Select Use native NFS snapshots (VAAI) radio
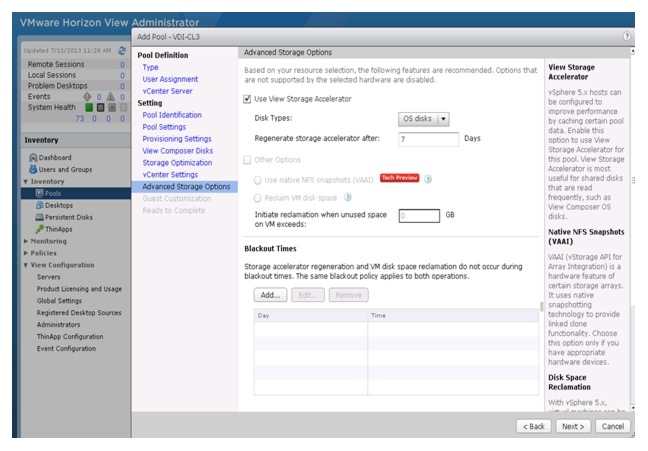The width and height of the screenshot is (648, 451). click(x=257, y=180)
